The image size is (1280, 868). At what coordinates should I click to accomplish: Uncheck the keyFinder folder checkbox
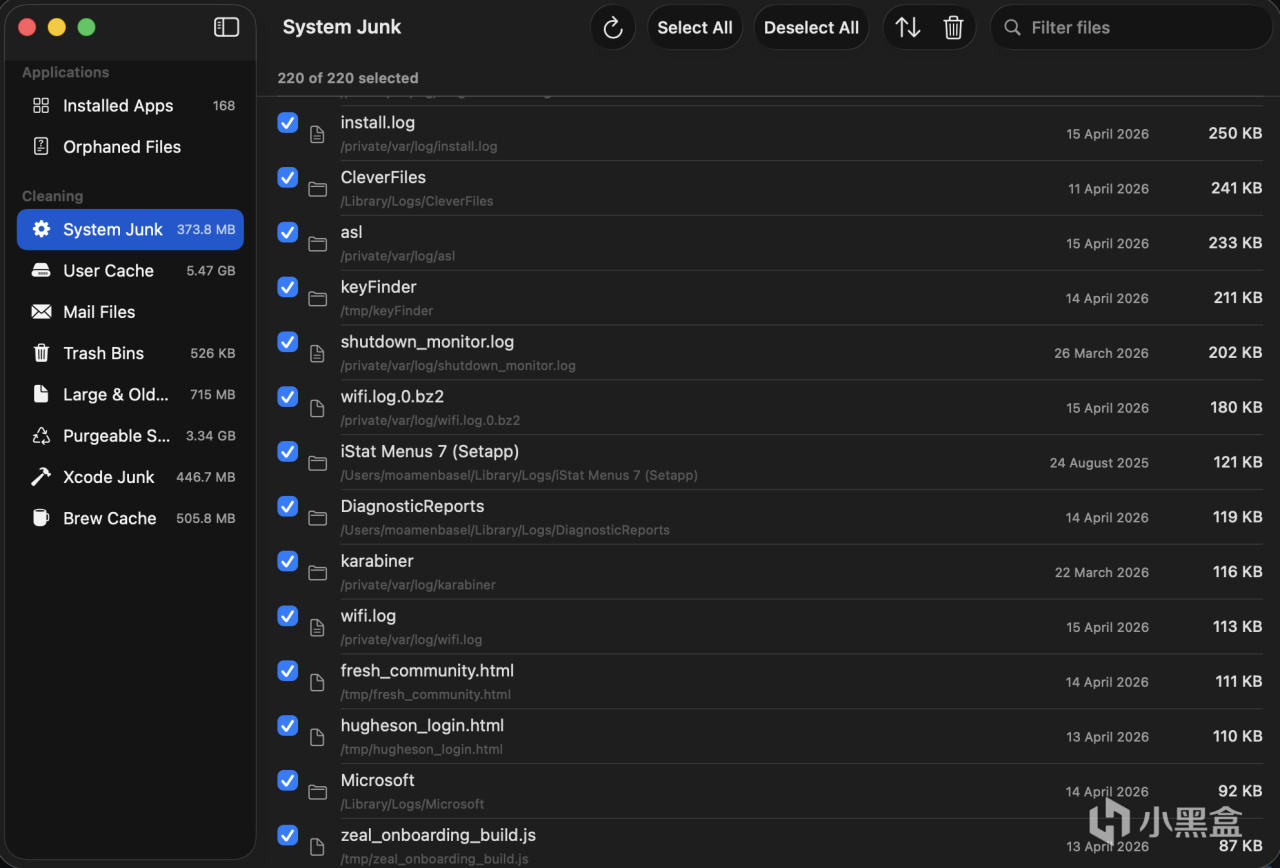pos(288,288)
